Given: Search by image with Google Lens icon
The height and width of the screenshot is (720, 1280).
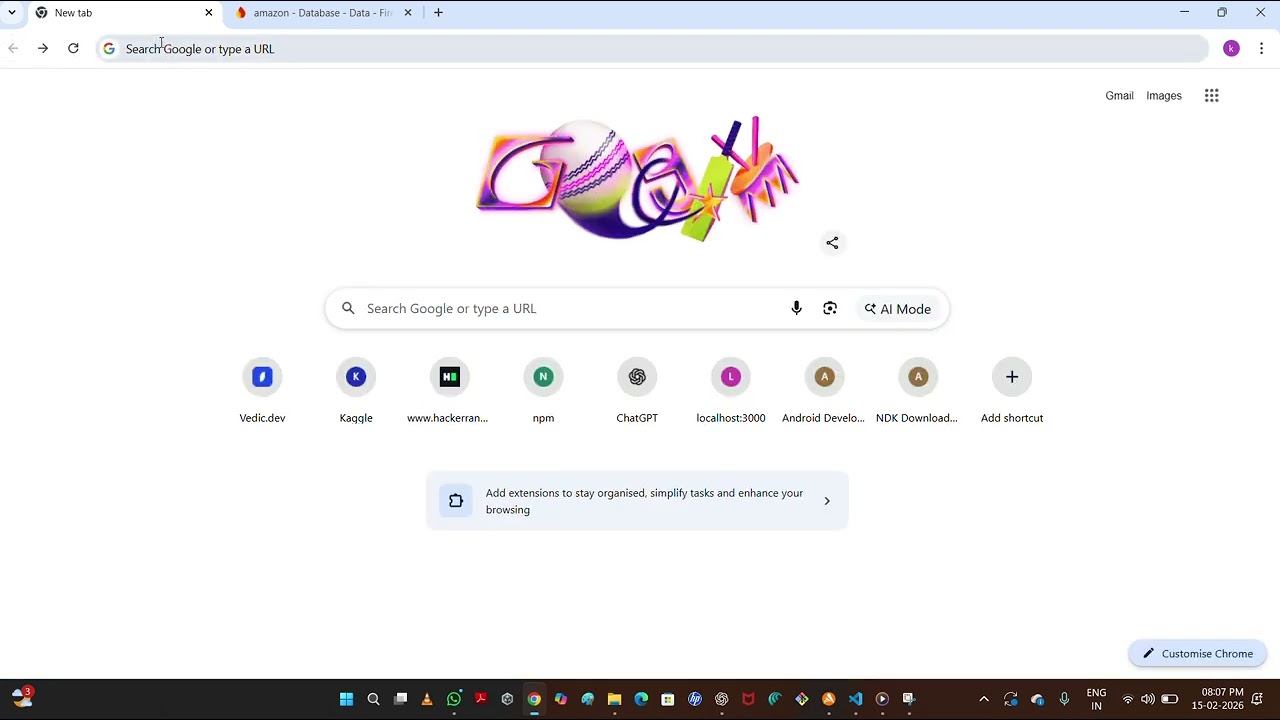Looking at the screenshot, I should pyautogui.click(x=830, y=309).
